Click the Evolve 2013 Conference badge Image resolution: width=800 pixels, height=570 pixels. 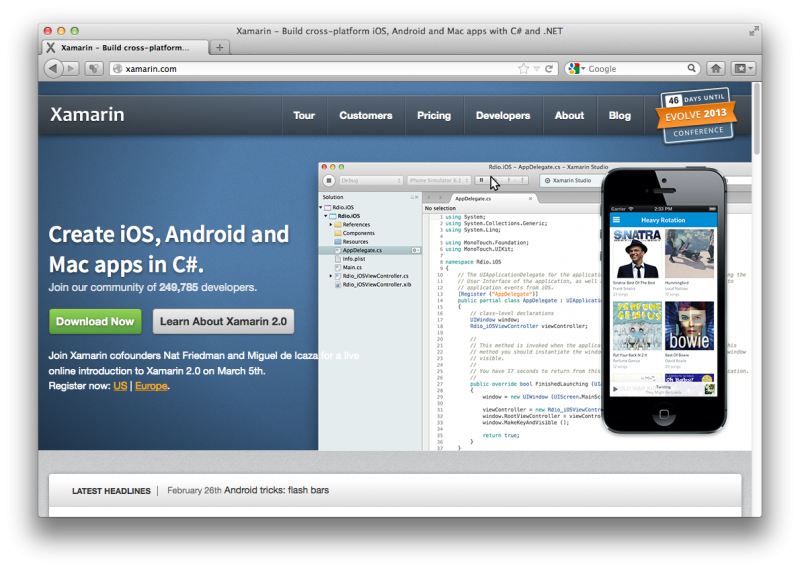[697, 115]
